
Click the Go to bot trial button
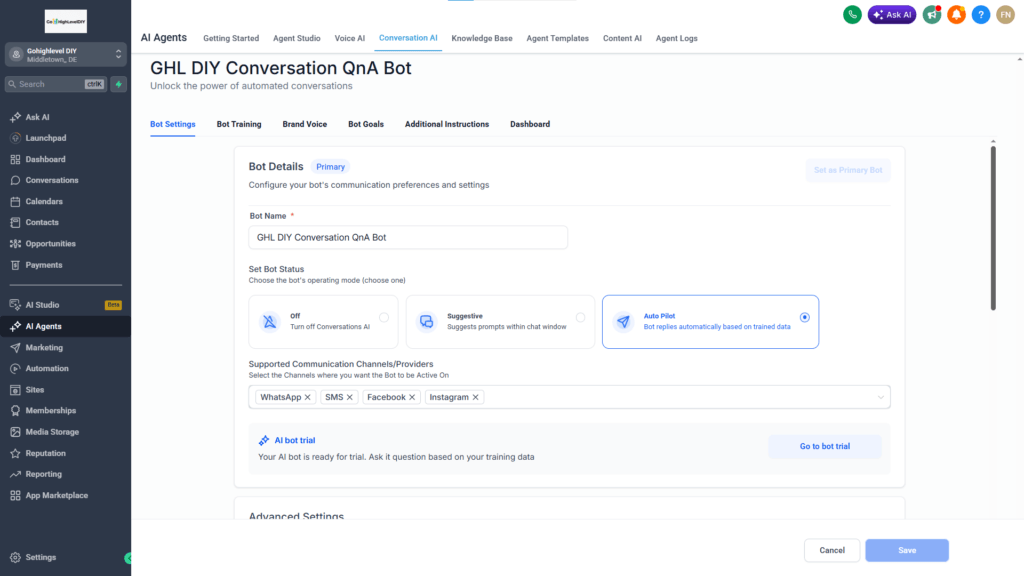pyautogui.click(x=825, y=447)
